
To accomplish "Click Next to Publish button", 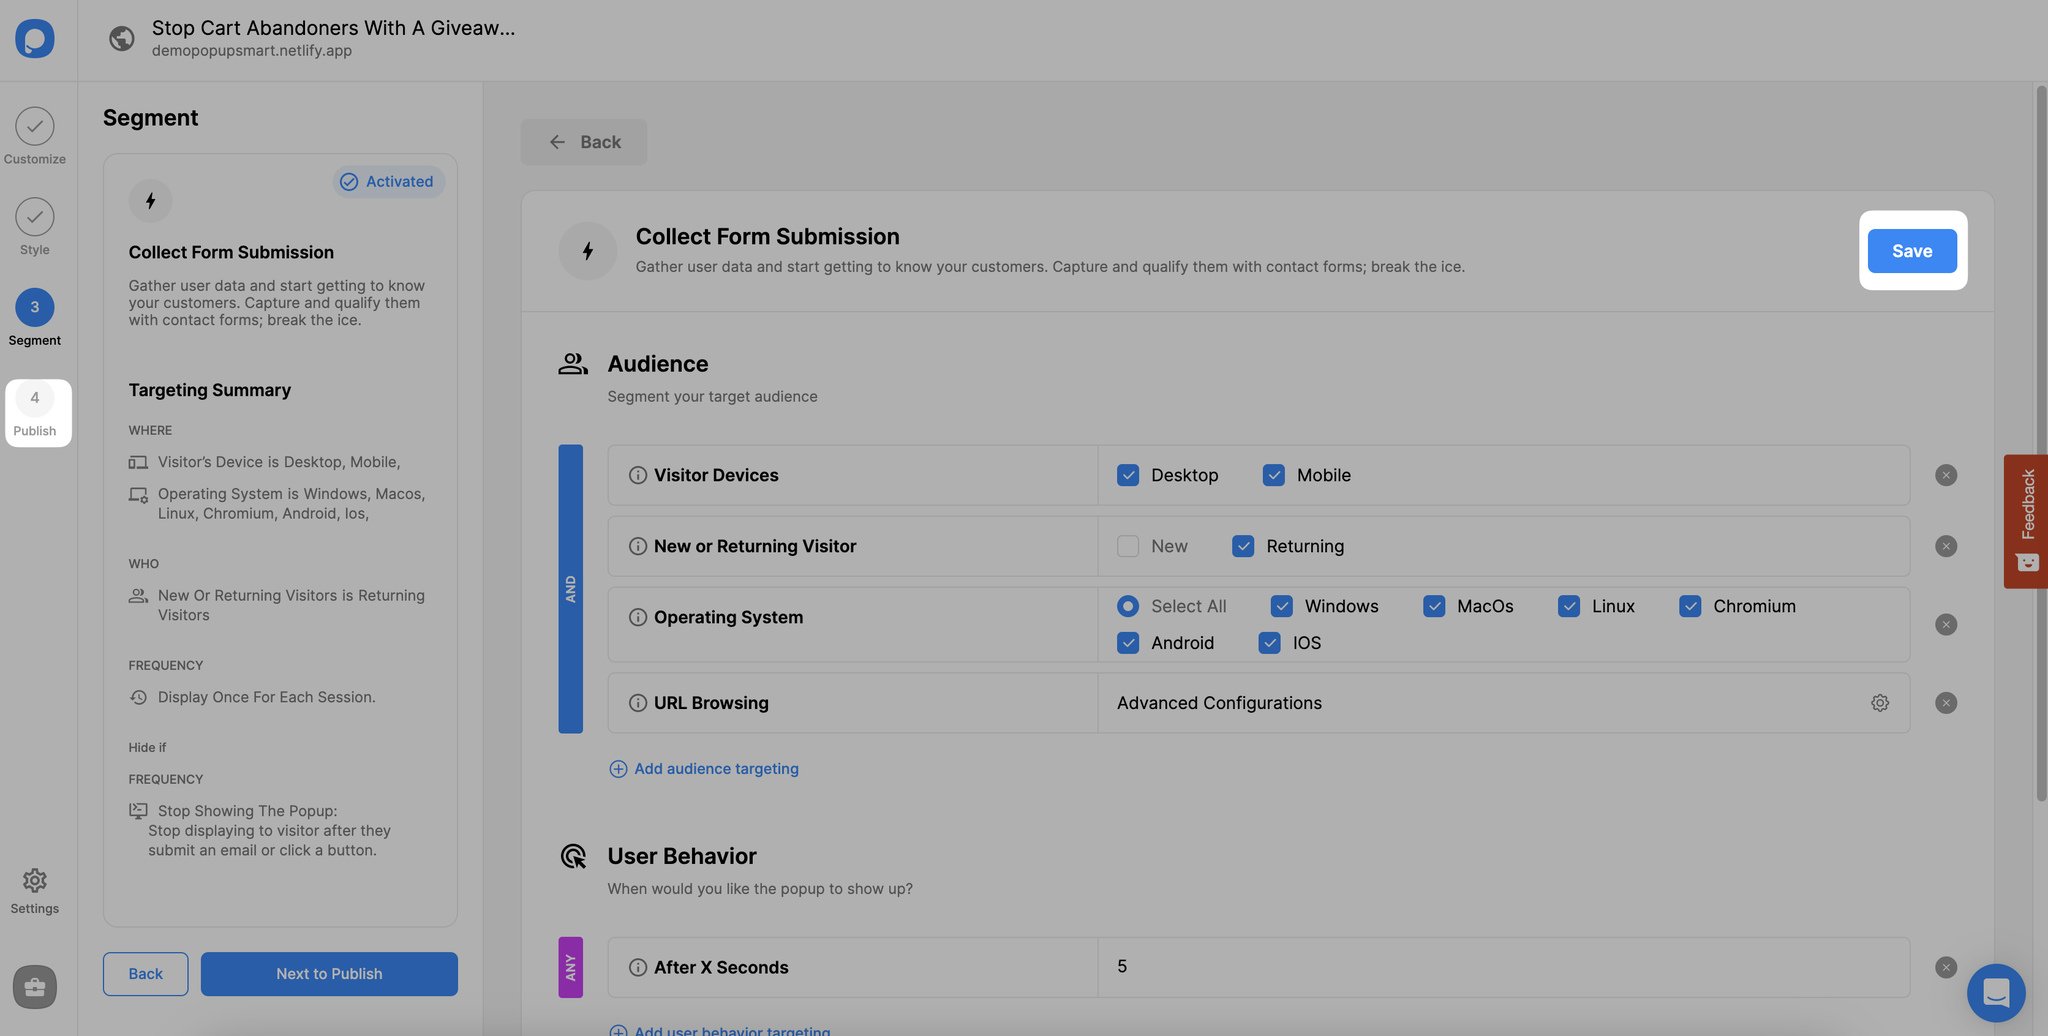I will click(x=329, y=974).
